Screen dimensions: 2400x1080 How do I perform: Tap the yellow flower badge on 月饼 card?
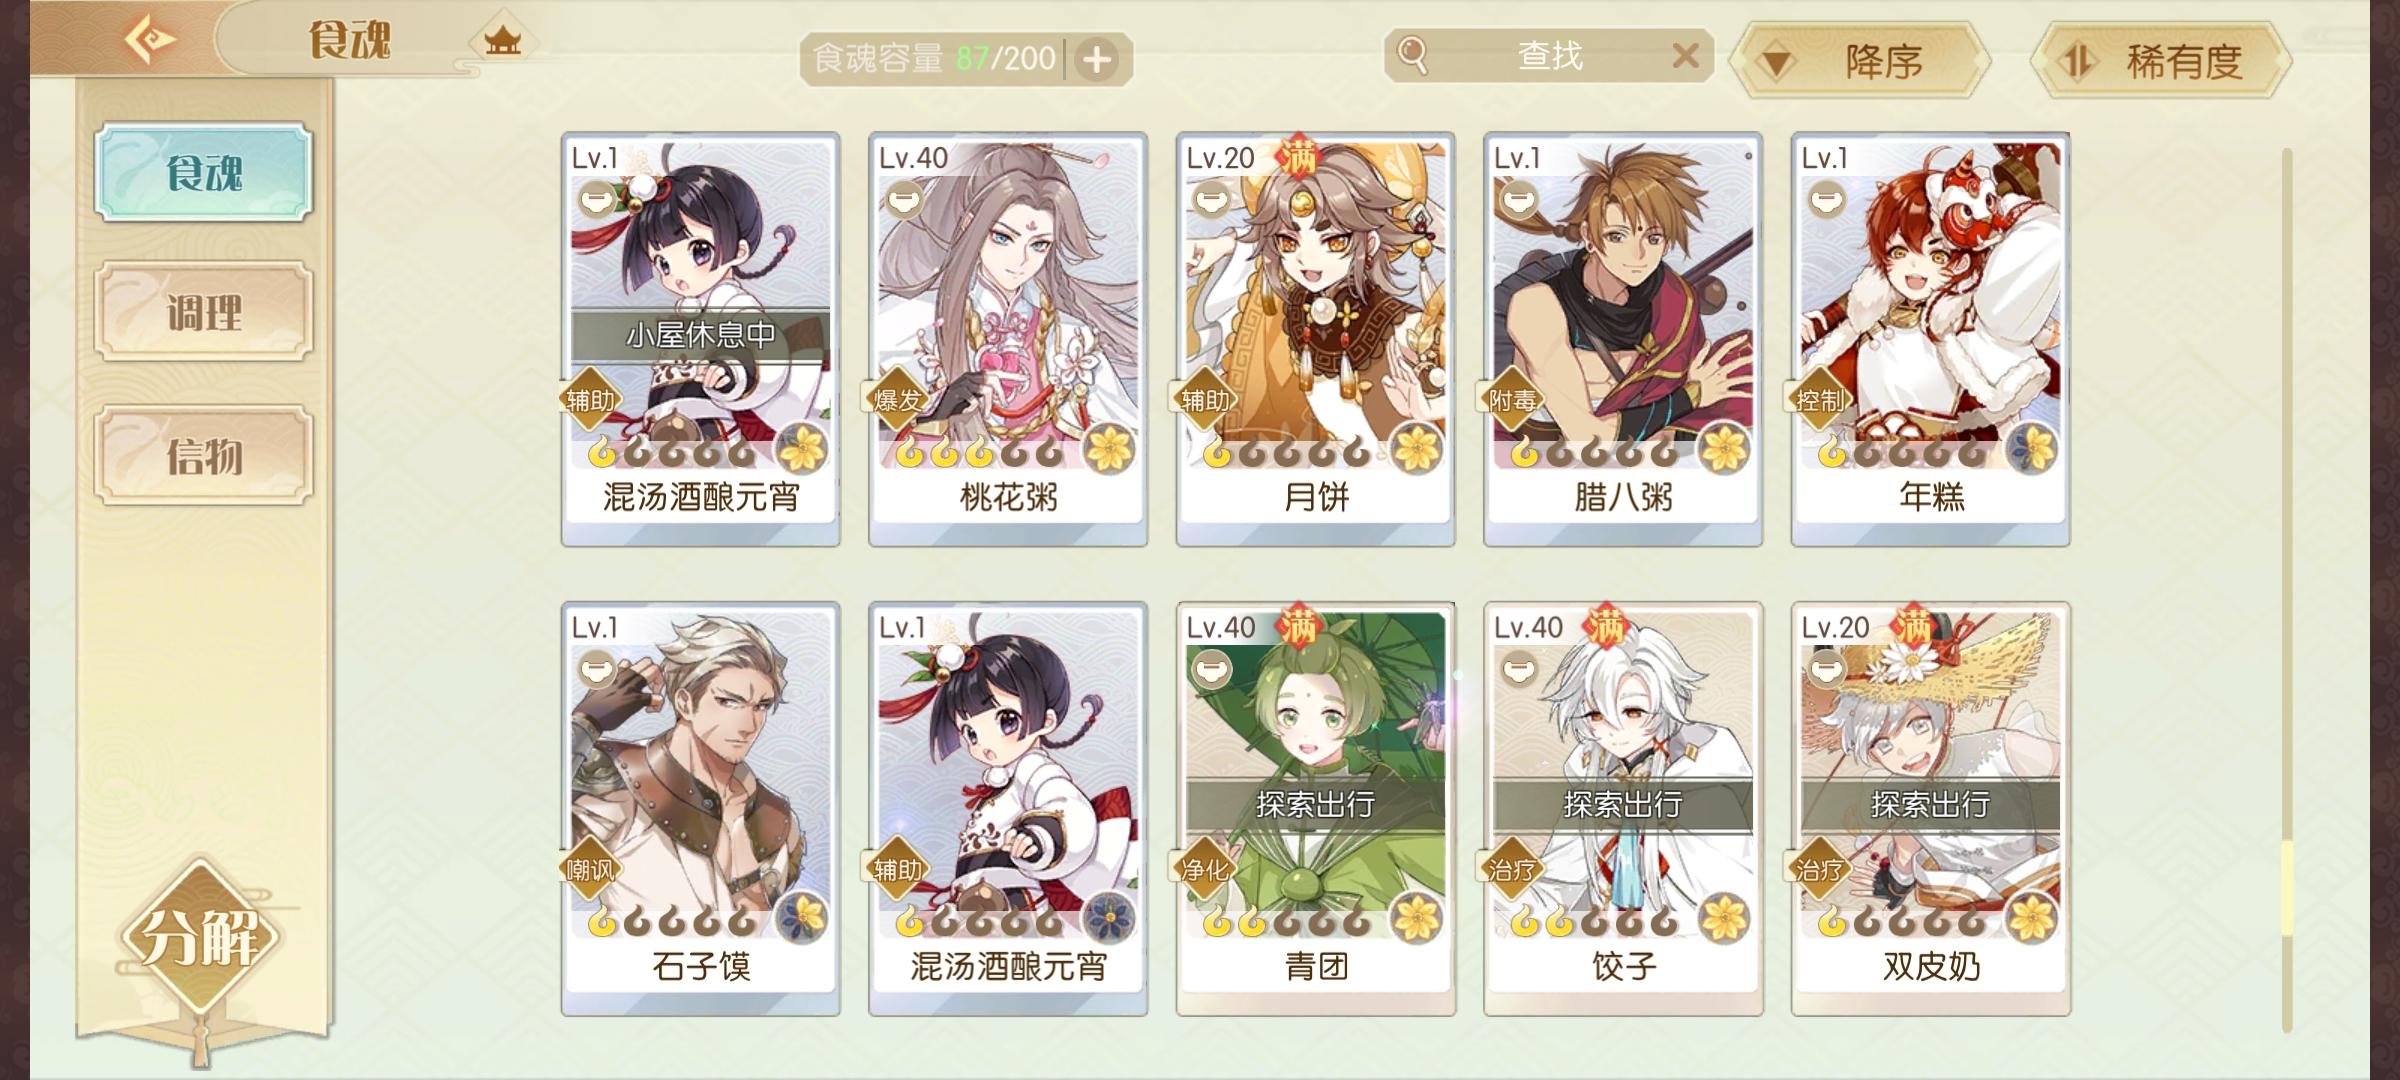pos(1417,447)
